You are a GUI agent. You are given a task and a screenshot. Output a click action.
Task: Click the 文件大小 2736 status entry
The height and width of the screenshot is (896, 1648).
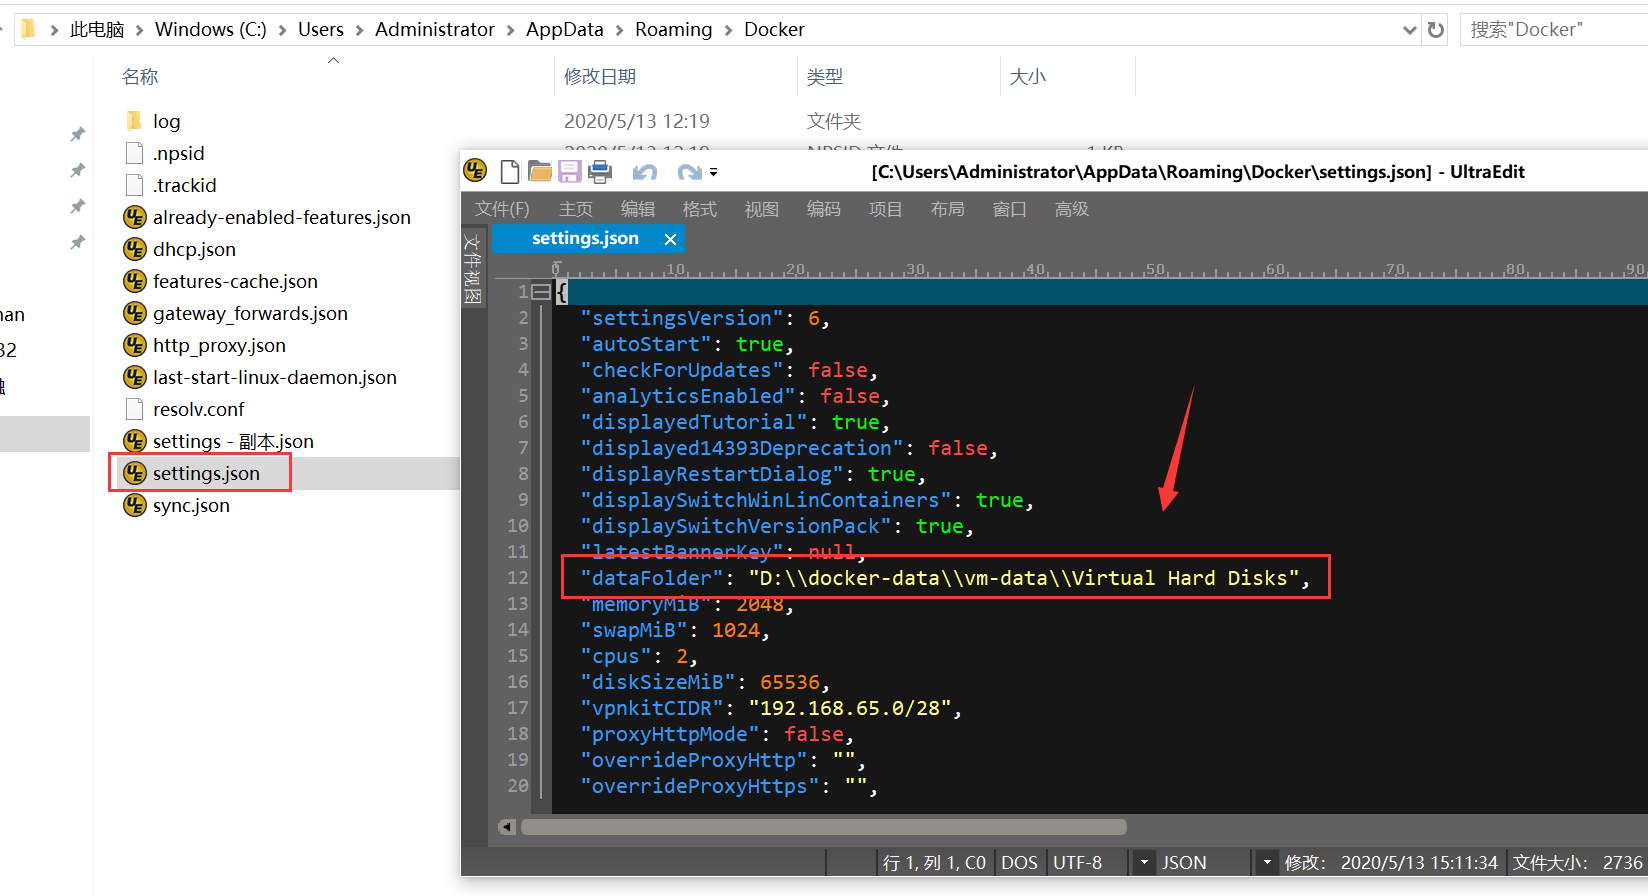tap(1578, 862)
